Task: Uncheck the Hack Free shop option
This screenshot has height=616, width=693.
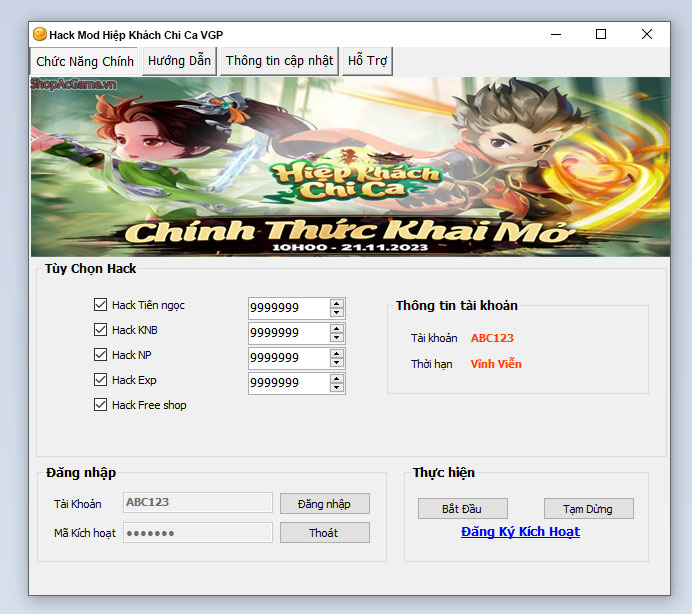Action: coord(100,405)
